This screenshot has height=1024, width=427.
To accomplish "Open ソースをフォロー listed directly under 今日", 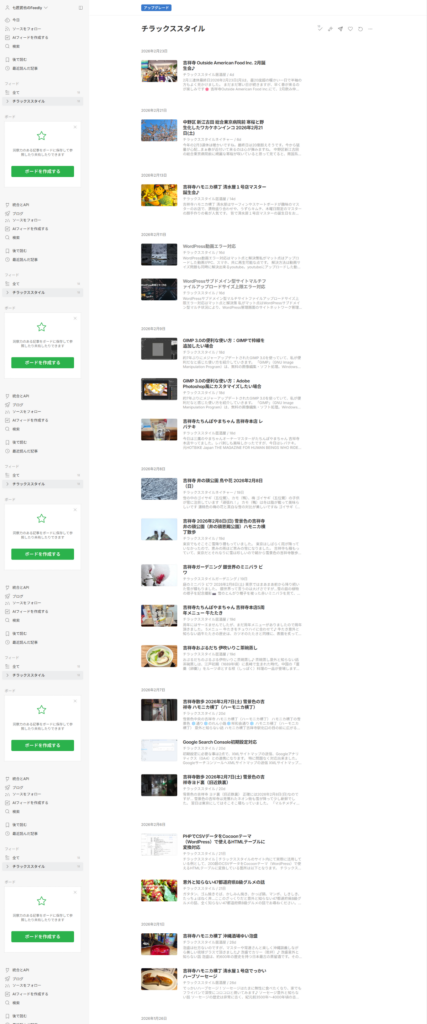I will (x=26, y=29).
